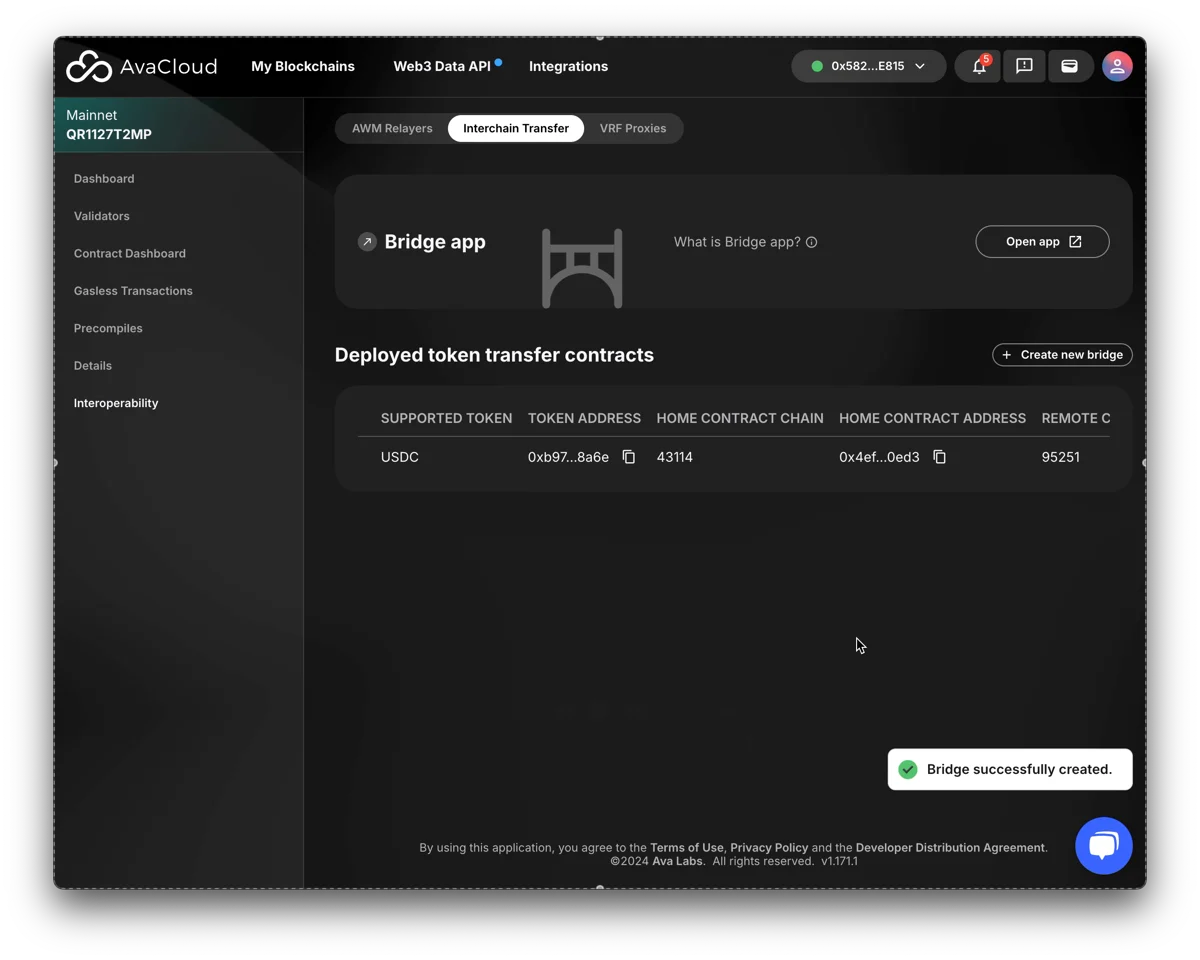Copy the home contract address 0x4ef...0ed3
The image size is (1200, 960).
tap(939, 457)
